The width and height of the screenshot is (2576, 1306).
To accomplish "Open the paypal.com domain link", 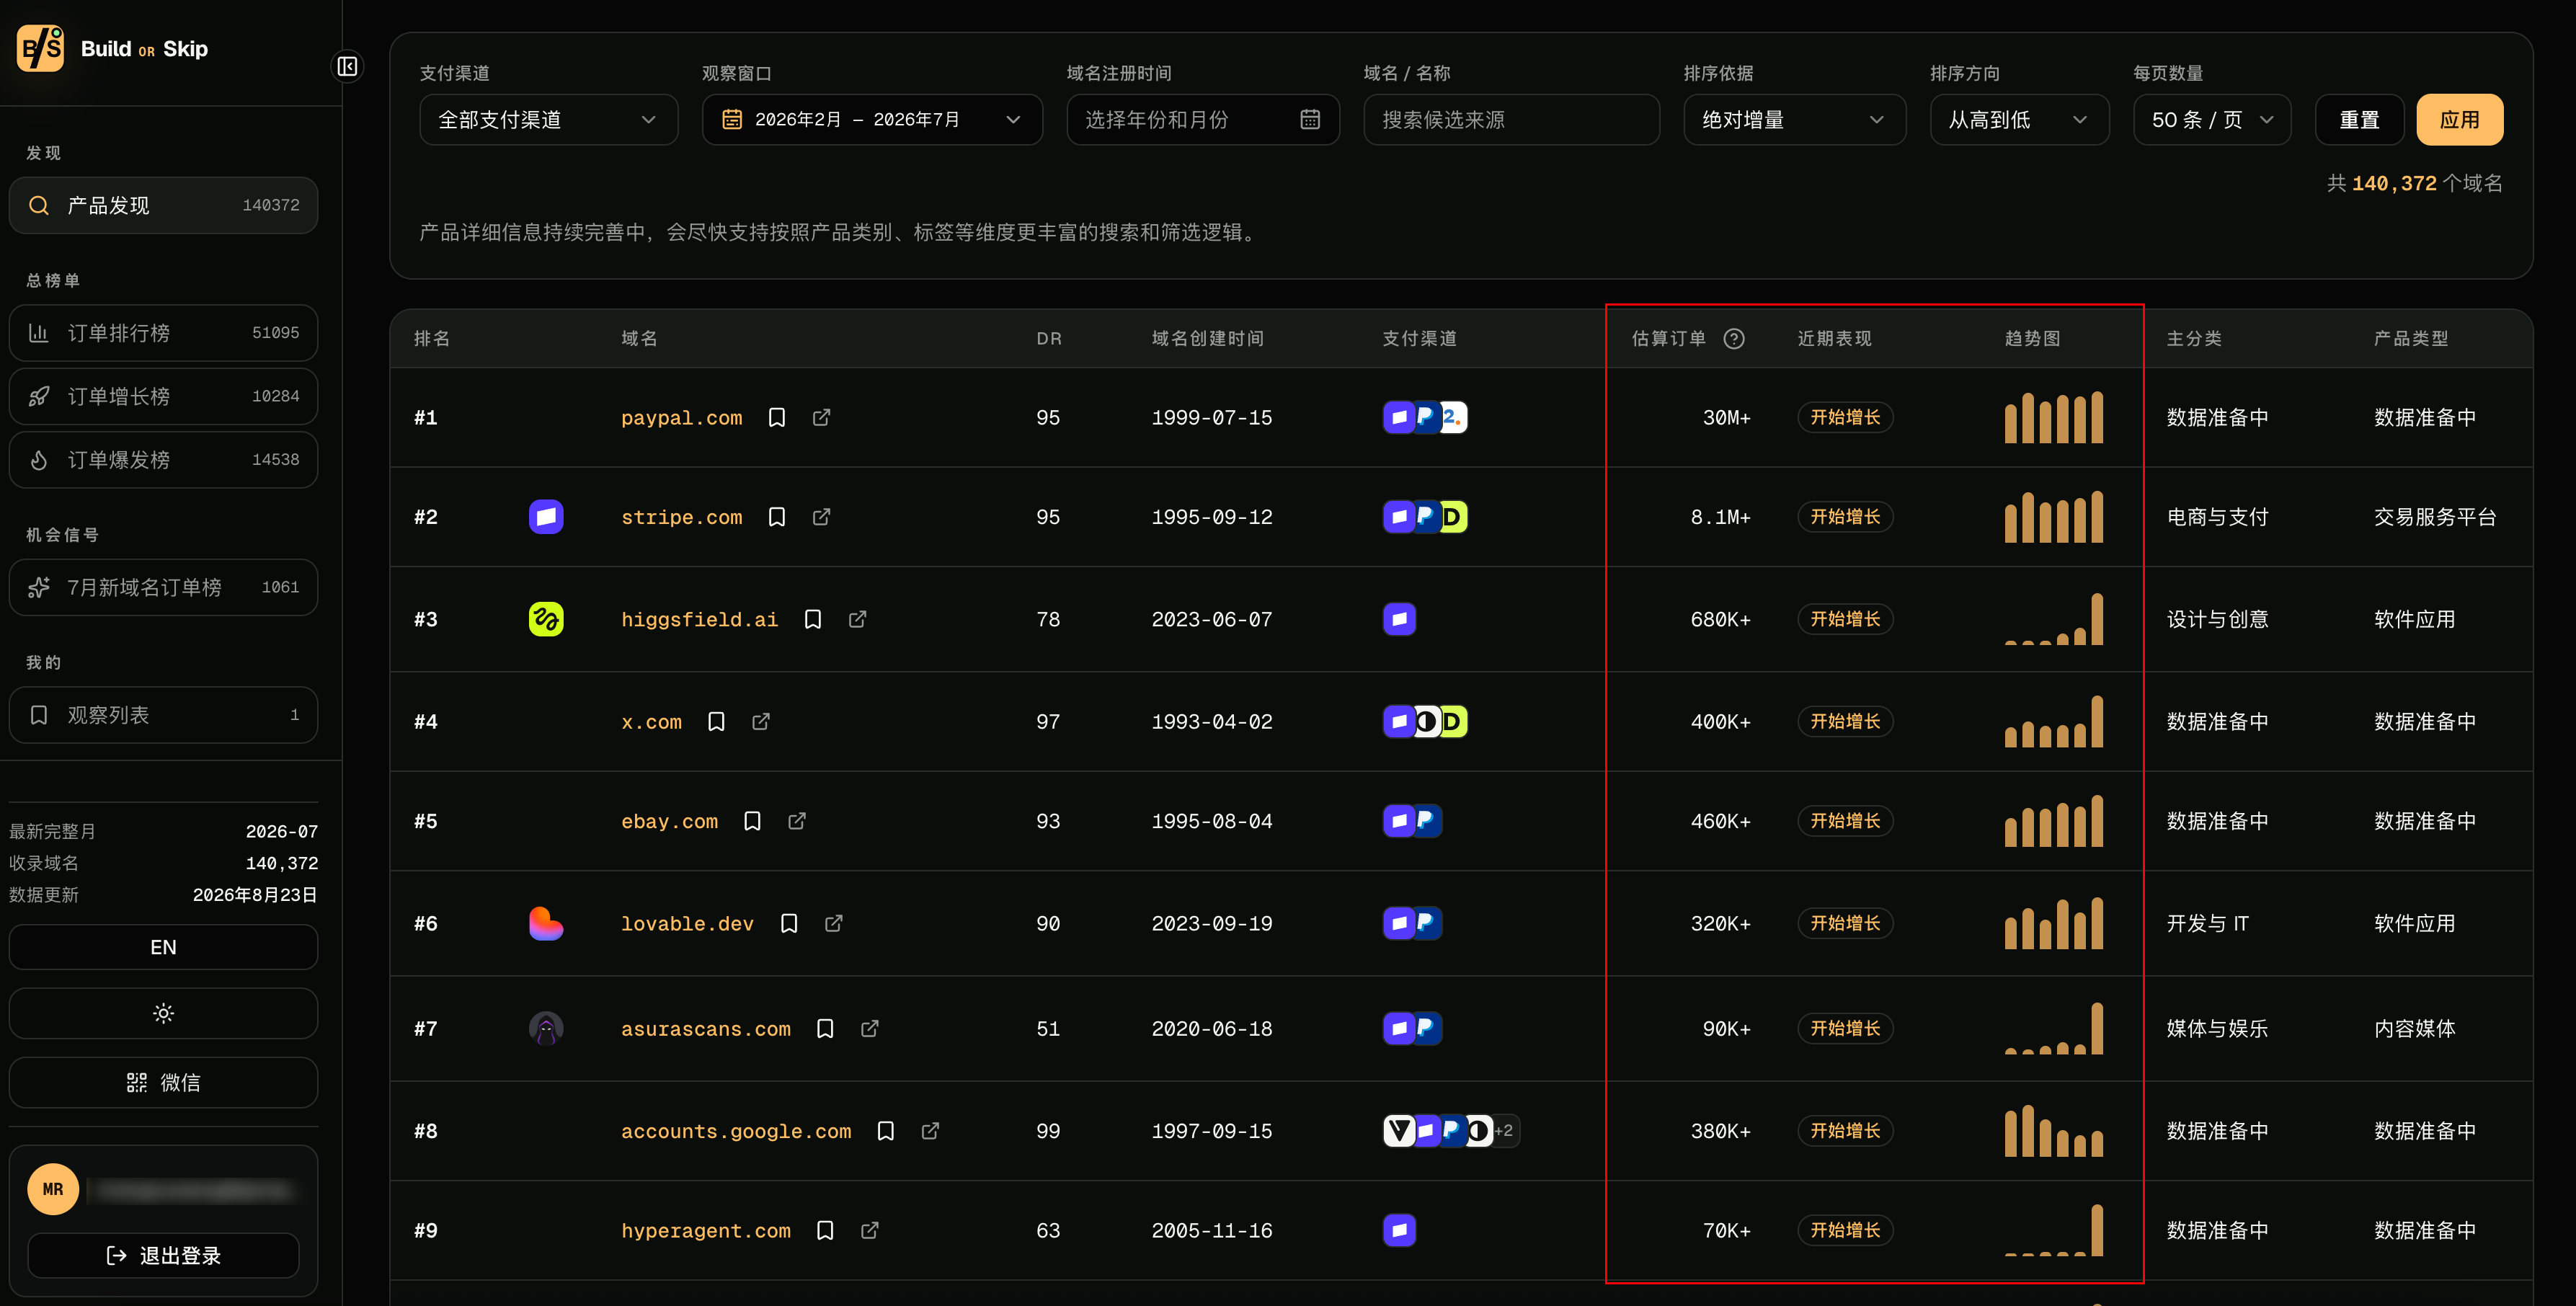I will (x=681, y=418).
